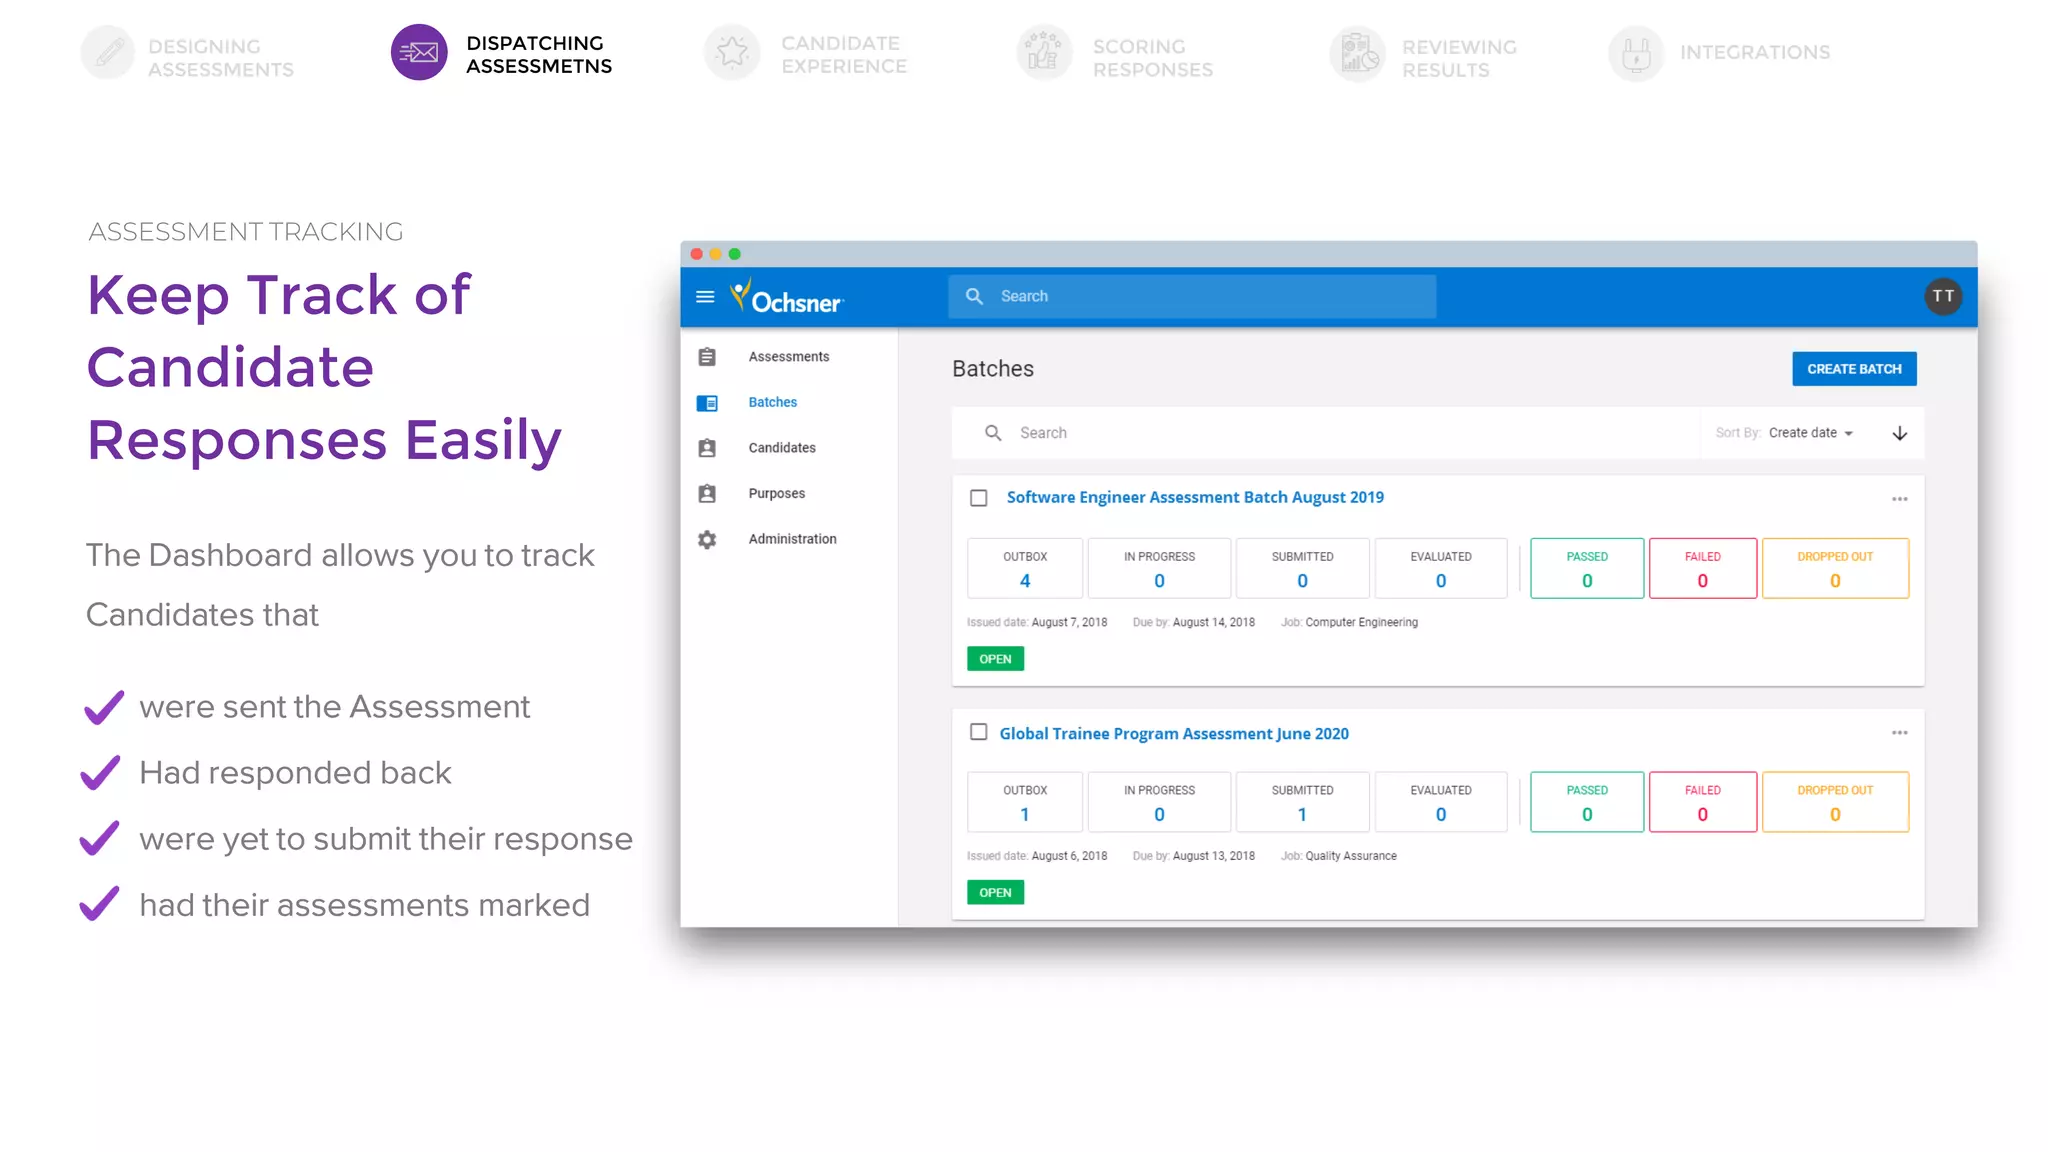Click the magnifier icon in top search bar
Viewport: 2048px width, 1152px height.
[974, 296]
